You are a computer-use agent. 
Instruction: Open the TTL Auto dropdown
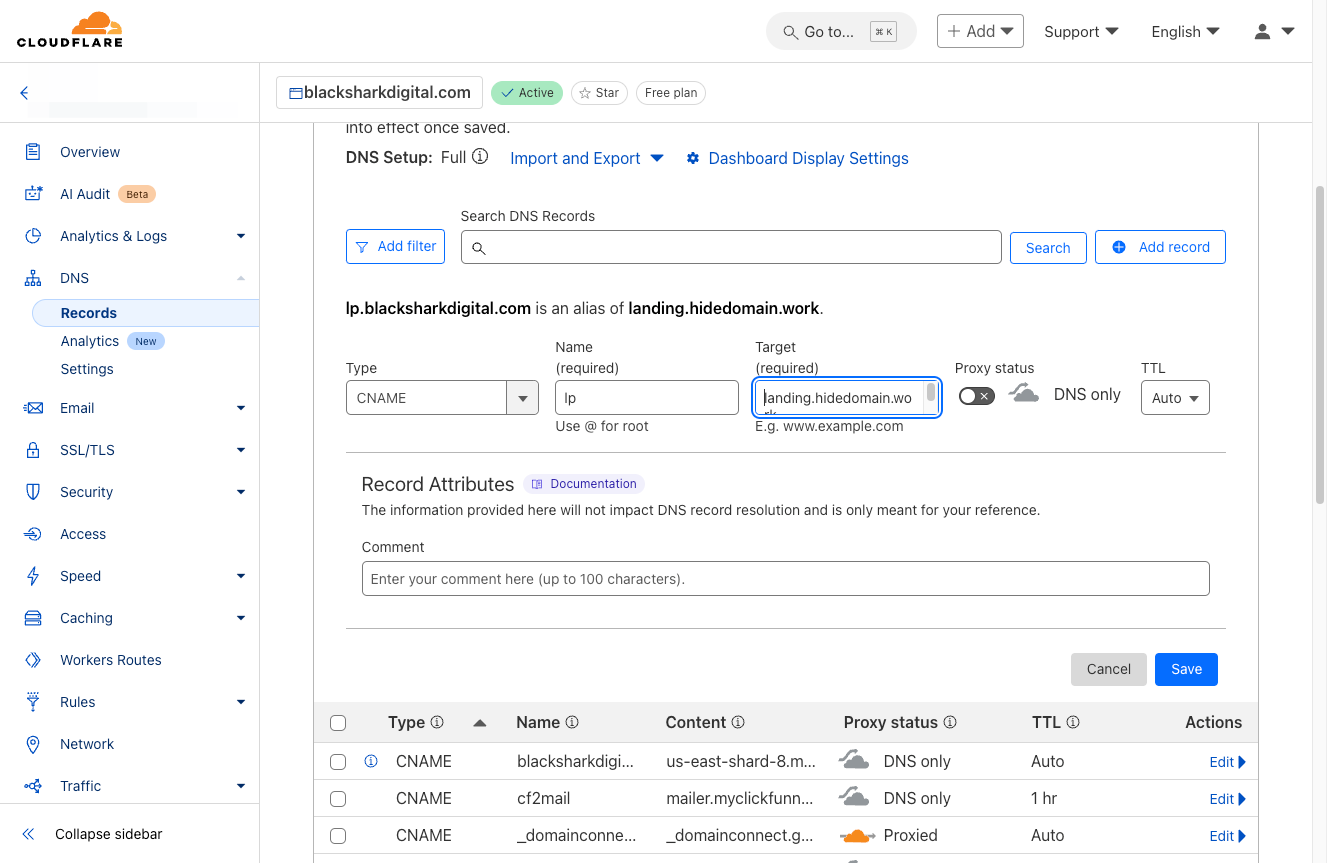pos(1174,398)
